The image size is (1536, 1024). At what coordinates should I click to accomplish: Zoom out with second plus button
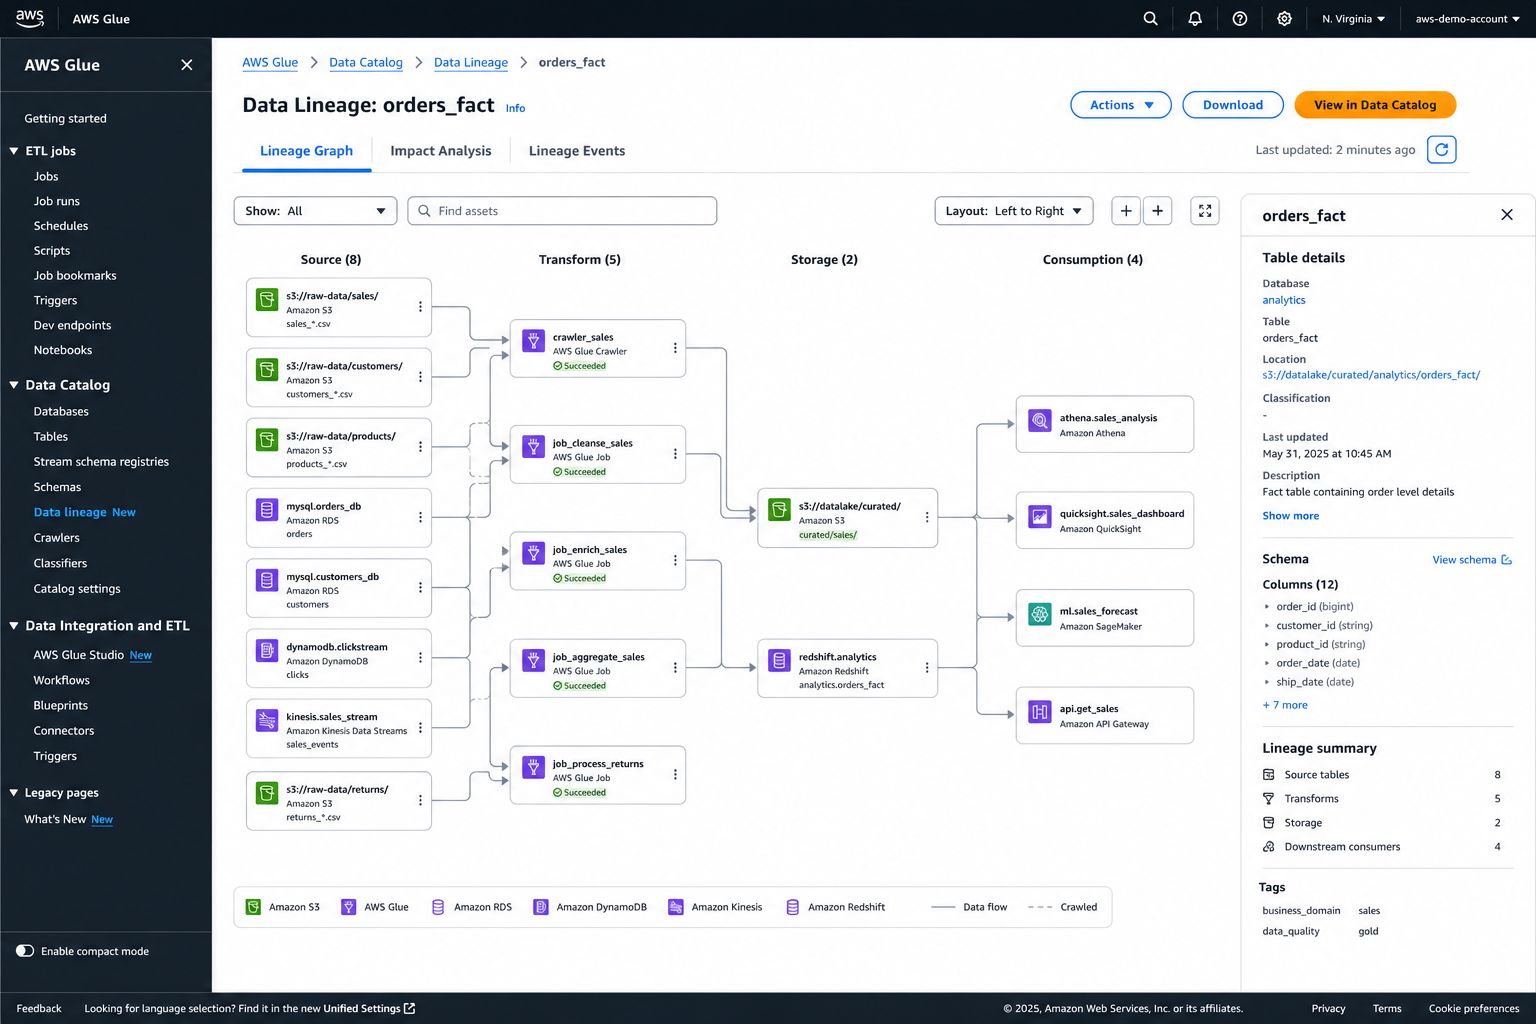click(1157, 211)
